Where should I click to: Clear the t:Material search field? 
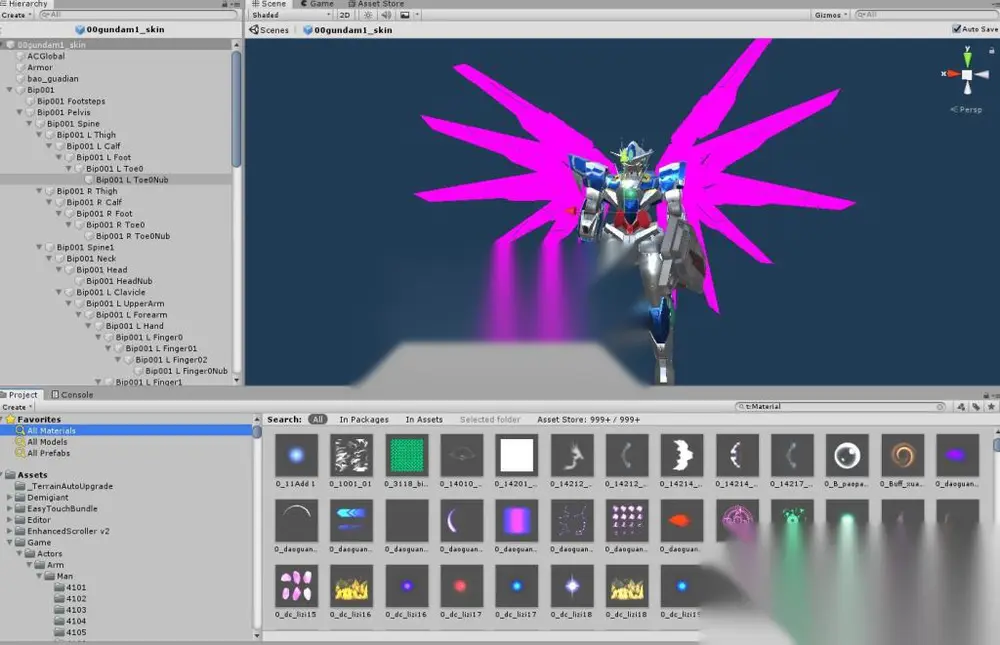tap(940, 406)
